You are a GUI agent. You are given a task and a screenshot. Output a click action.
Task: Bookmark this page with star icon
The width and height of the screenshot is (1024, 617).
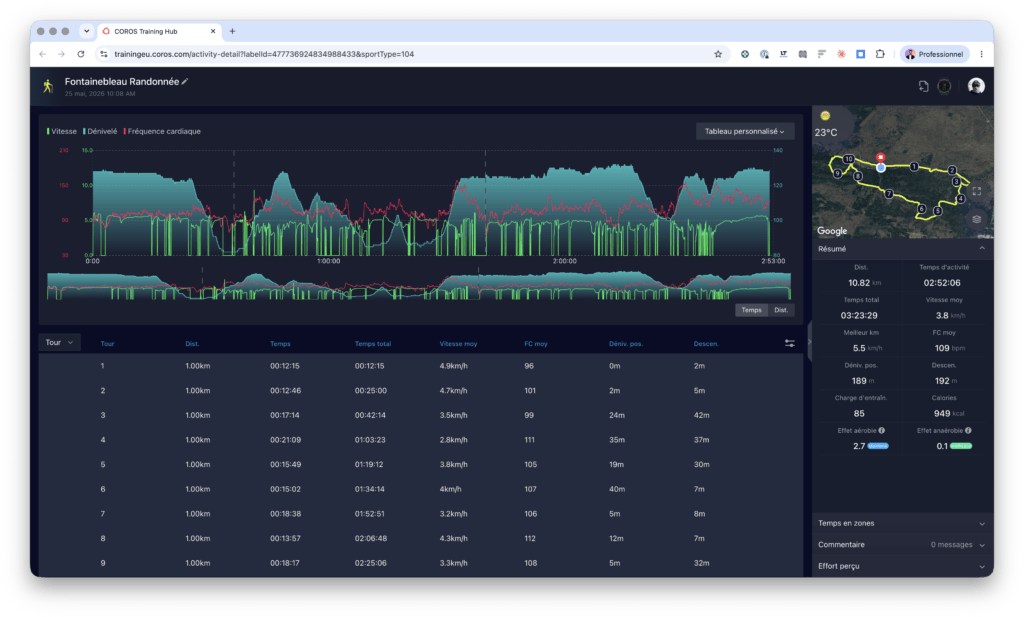click(718, 54)
